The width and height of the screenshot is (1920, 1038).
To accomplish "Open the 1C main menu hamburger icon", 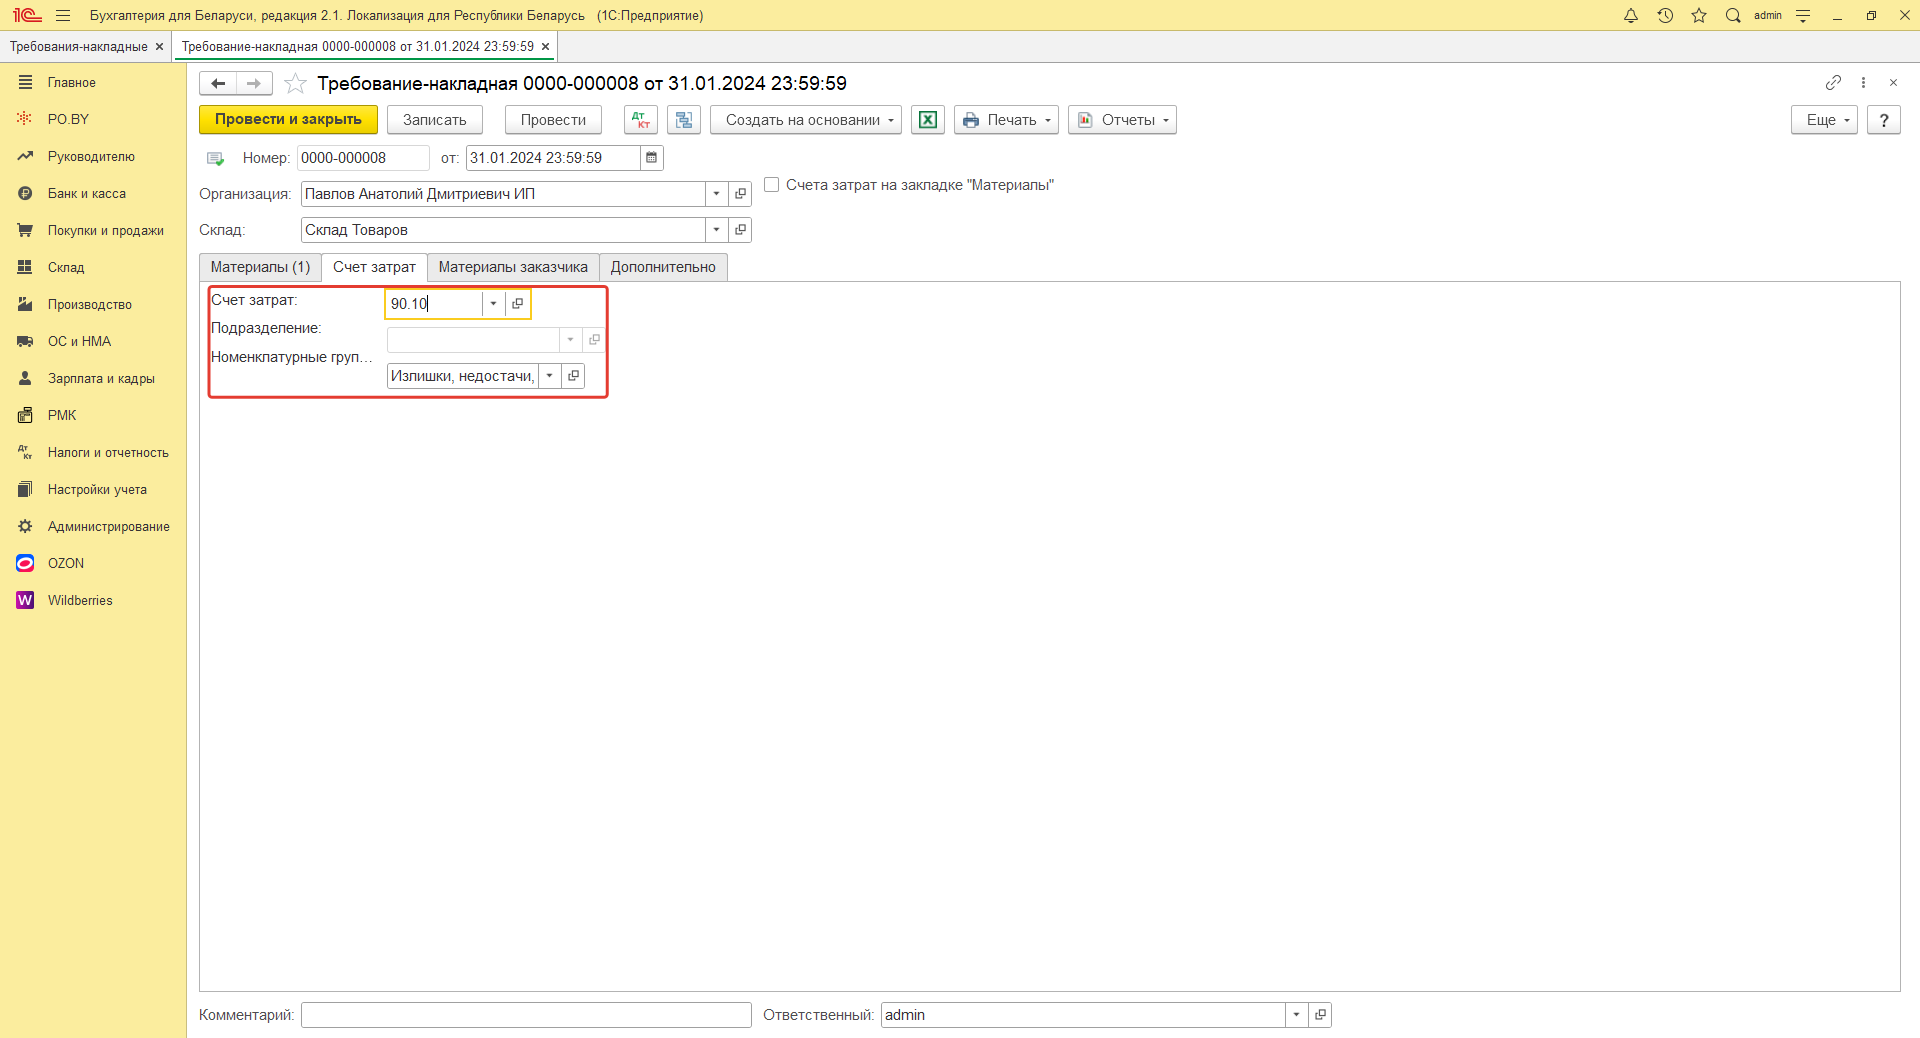I will tap(63, 15).
